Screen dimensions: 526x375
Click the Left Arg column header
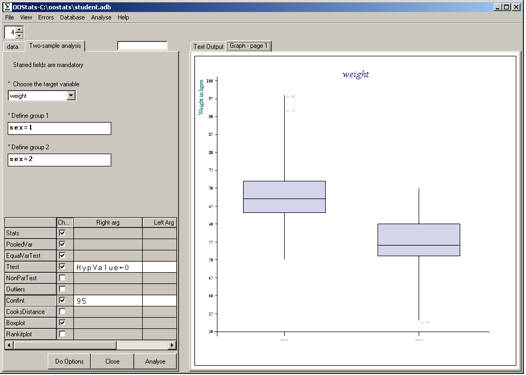tap(160, 222)
